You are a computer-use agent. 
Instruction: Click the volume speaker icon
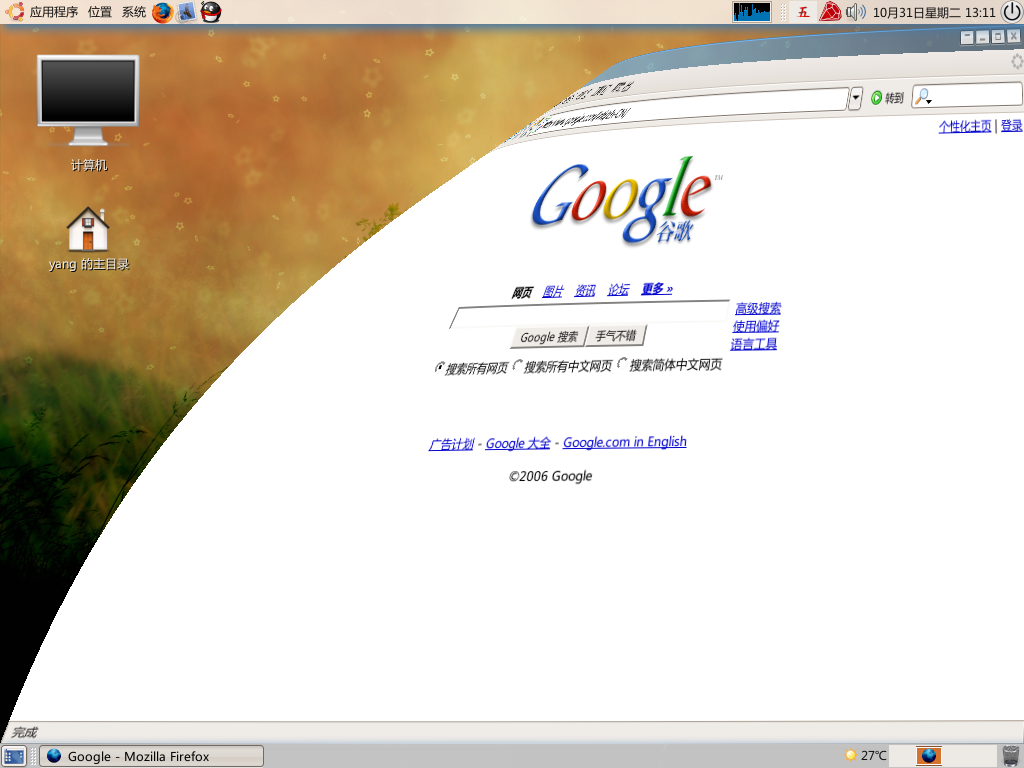point(855,12)
